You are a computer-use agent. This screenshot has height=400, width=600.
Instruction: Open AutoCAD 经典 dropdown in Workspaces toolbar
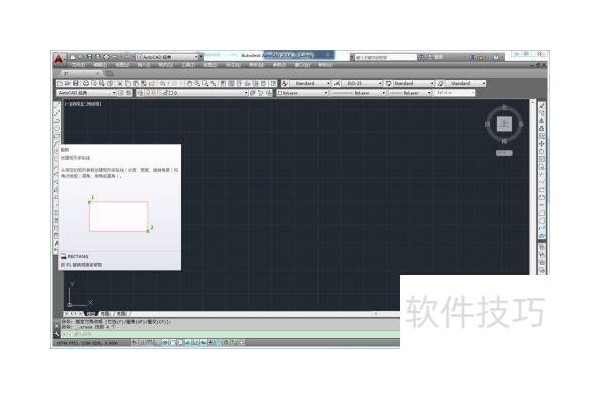coord(86,93)
